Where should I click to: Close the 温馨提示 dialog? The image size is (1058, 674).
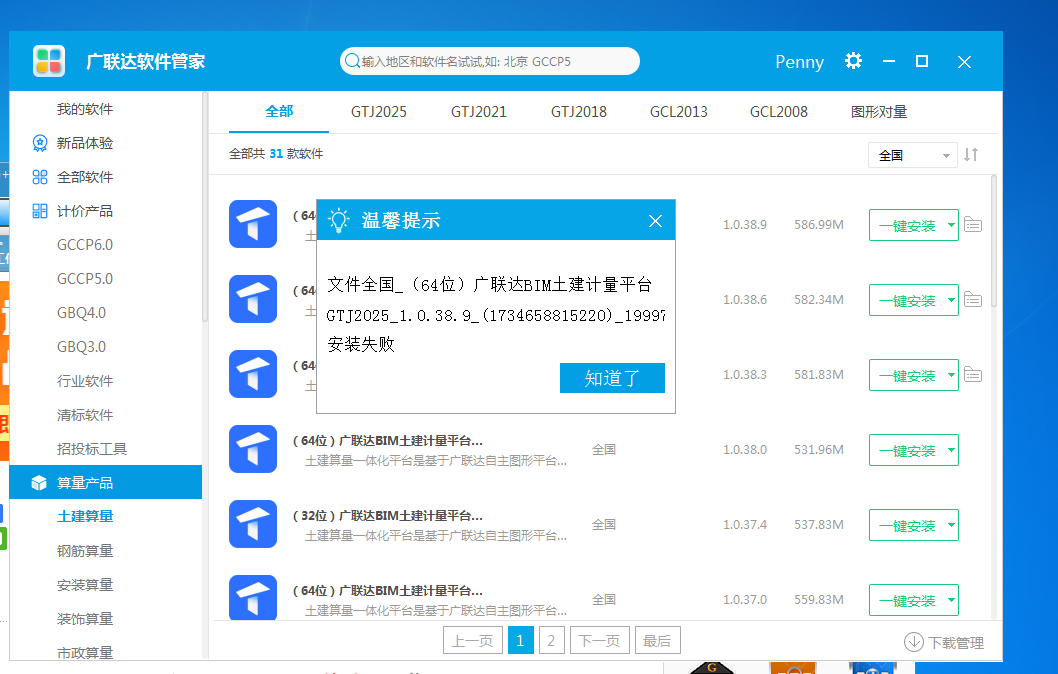pos(655,221)
